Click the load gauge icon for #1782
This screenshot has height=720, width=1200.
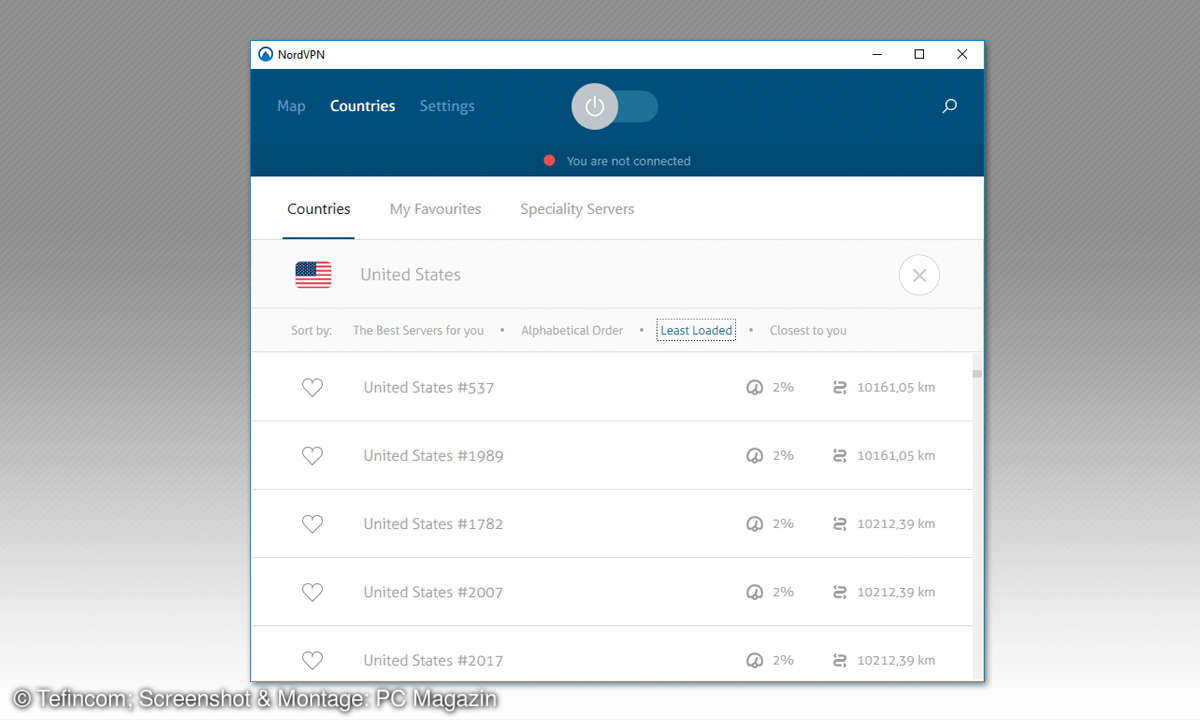pos(755,523)
